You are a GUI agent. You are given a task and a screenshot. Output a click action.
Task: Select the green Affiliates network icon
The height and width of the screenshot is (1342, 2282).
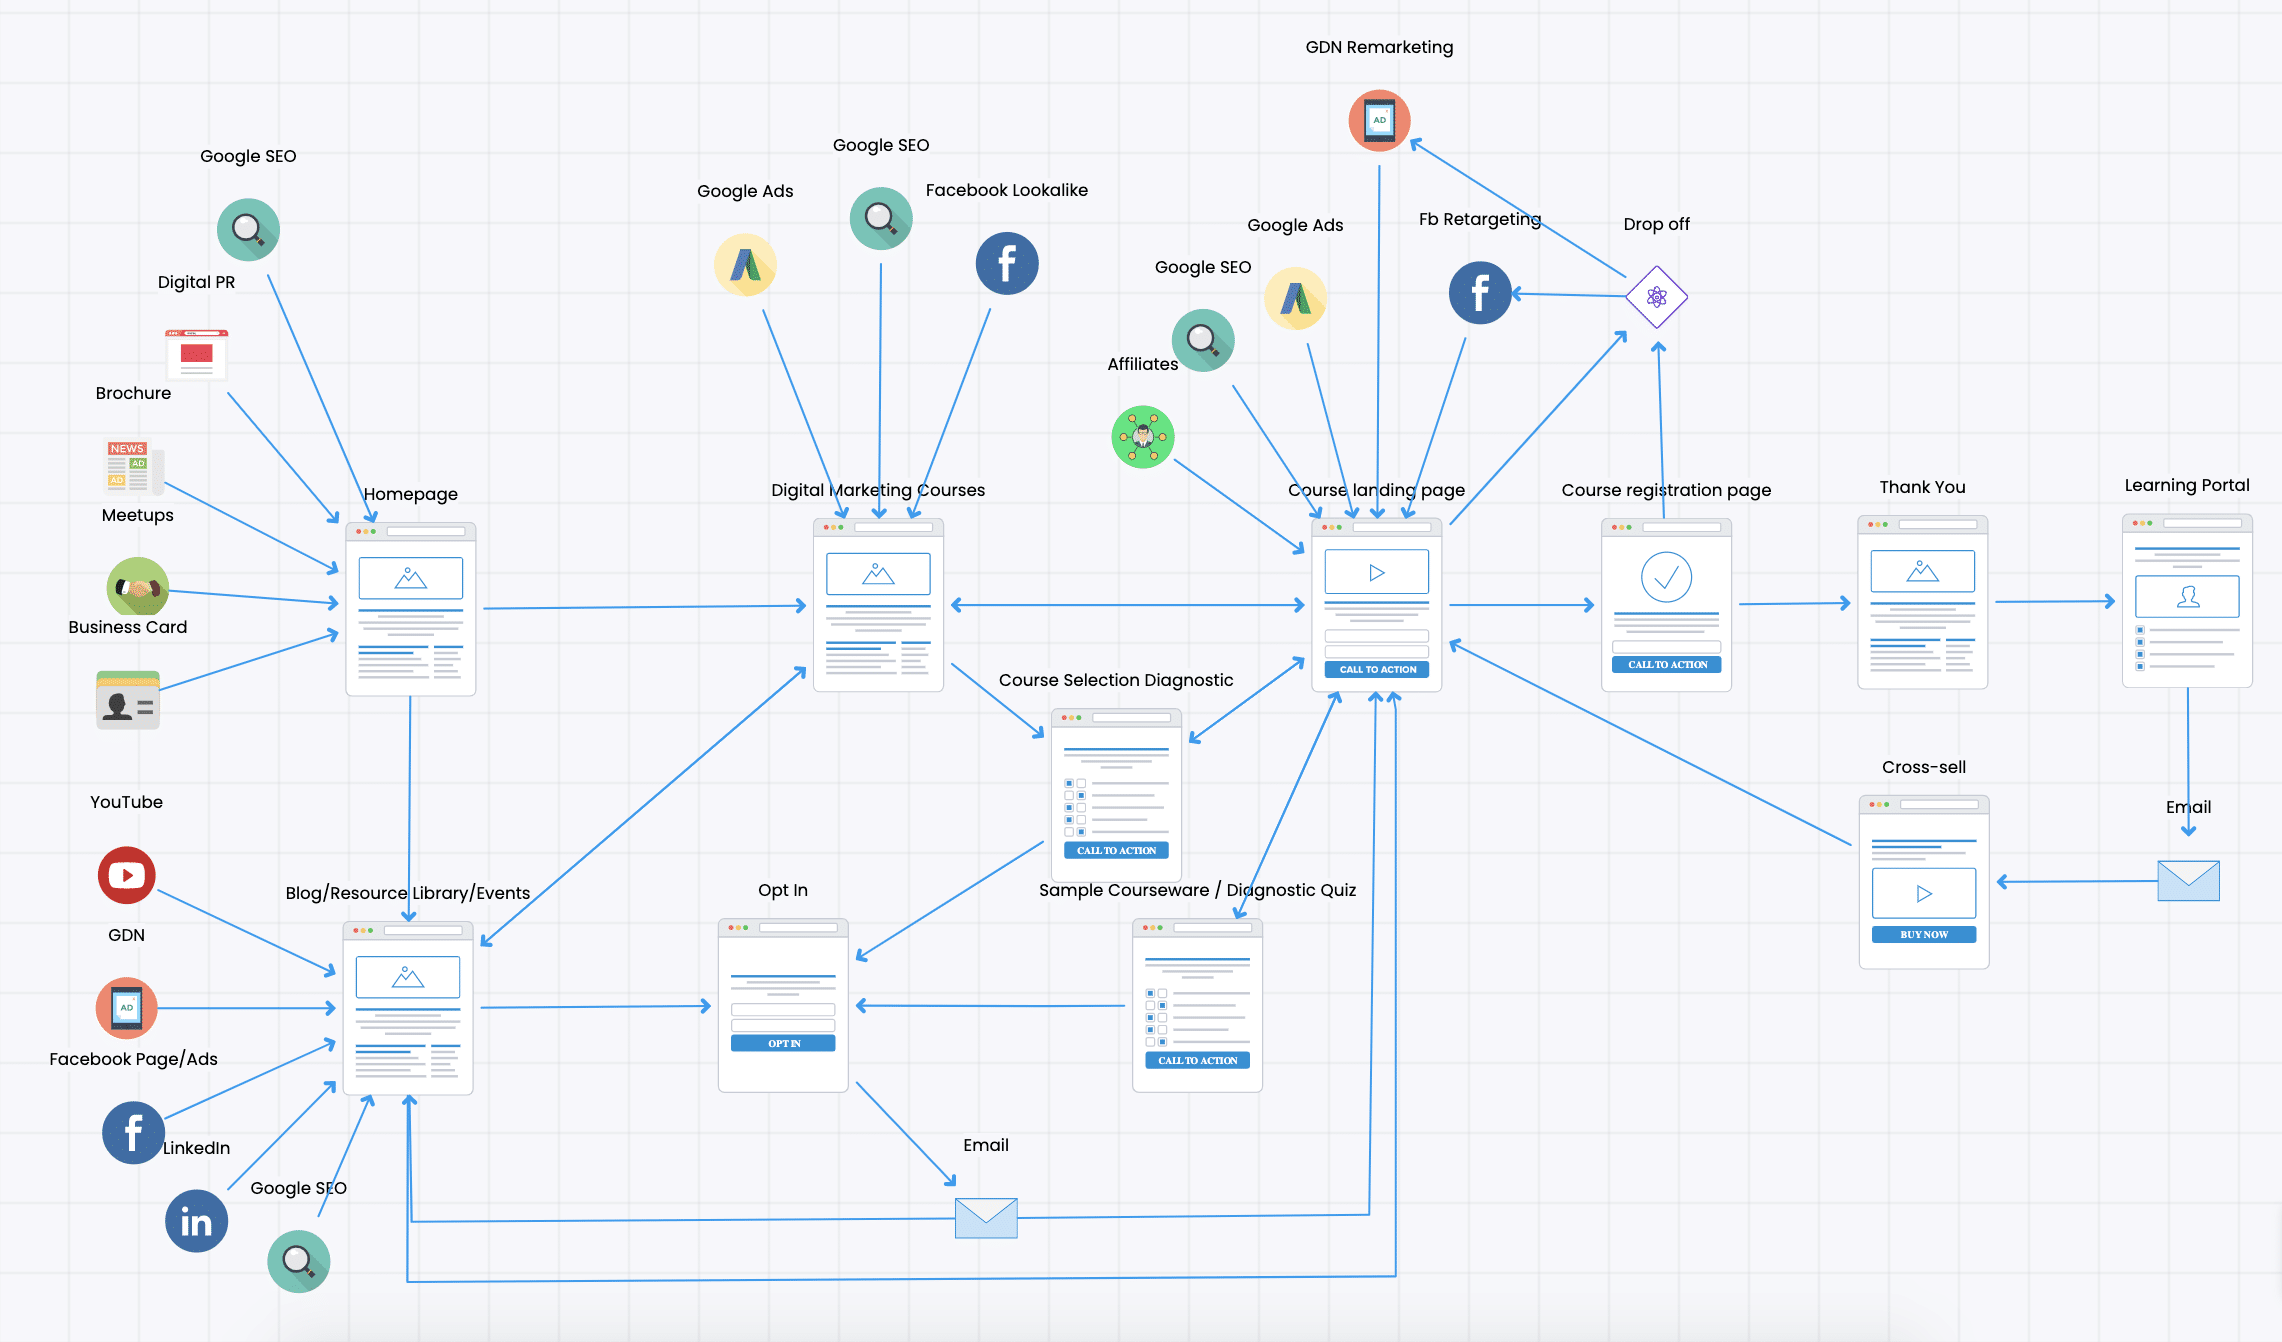point(1143,437)
